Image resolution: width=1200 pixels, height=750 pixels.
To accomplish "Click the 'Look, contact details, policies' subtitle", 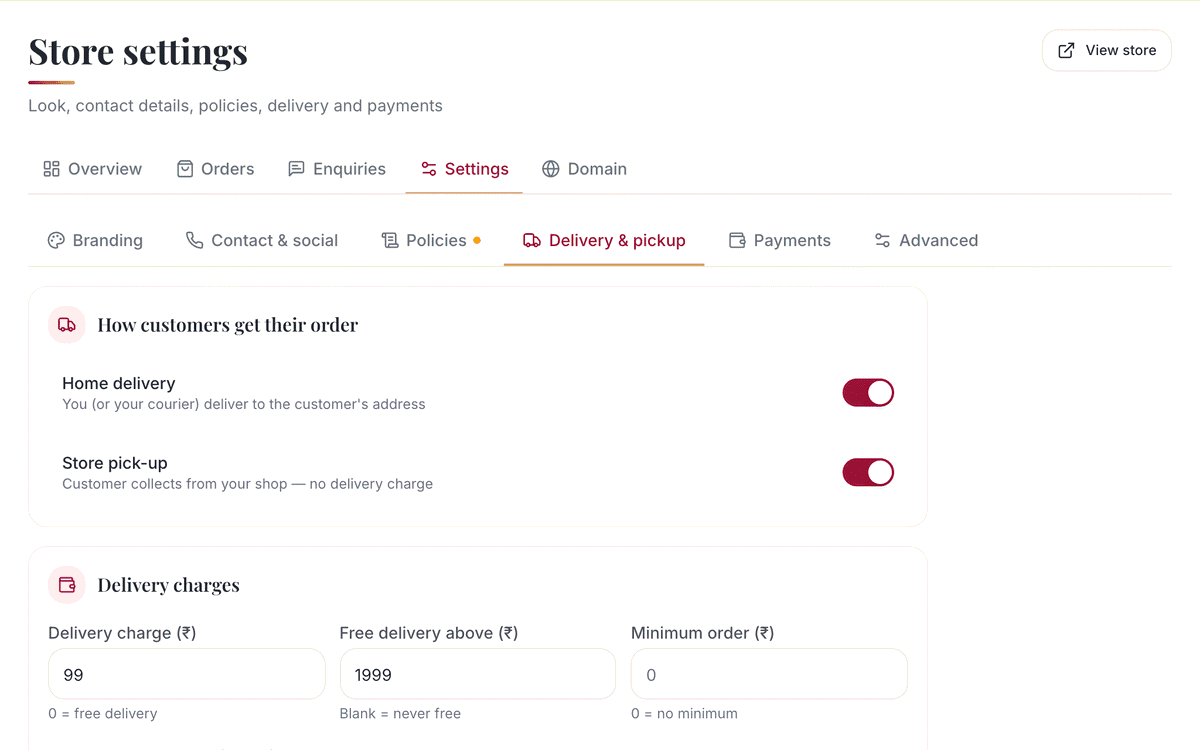I will 235,106.
